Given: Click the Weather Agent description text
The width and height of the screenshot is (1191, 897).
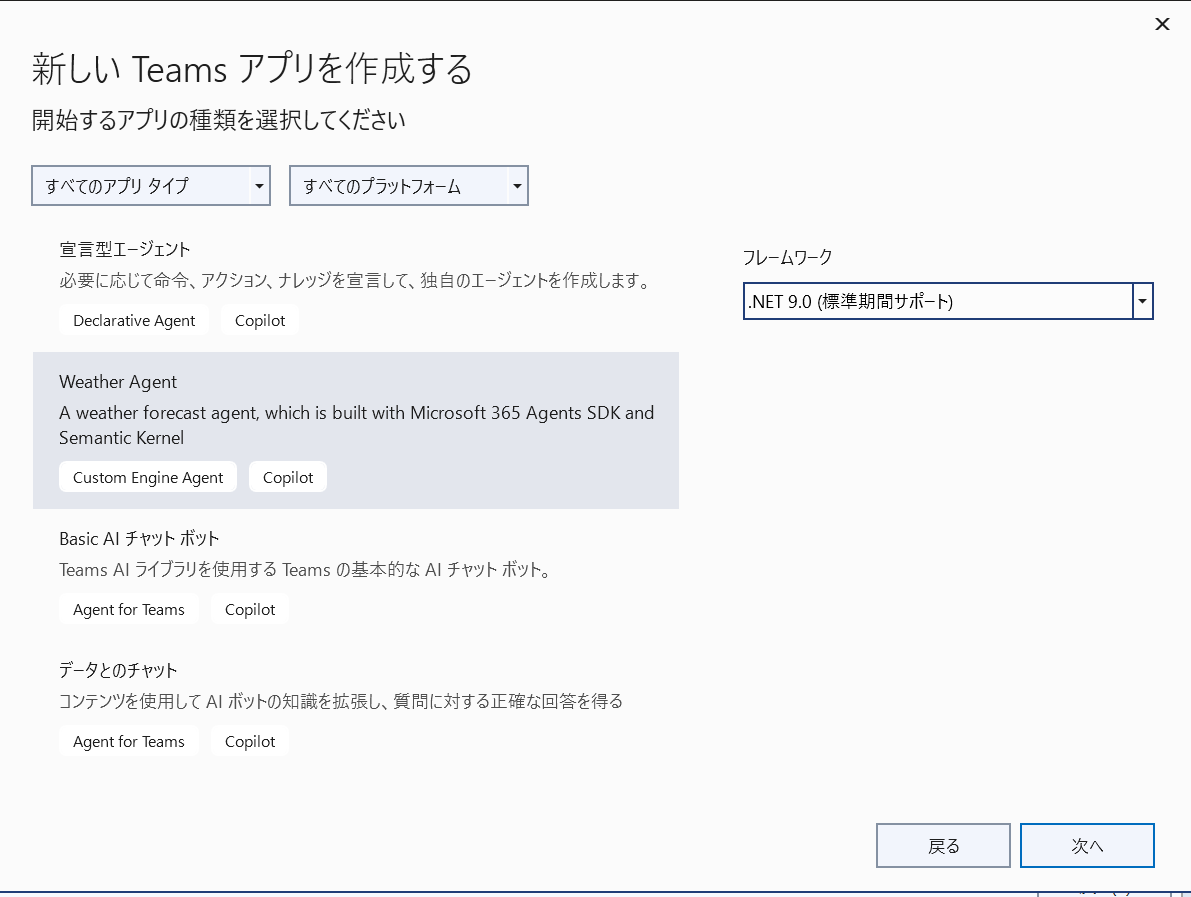Looking at the screenshot, I should click(356, 425).
